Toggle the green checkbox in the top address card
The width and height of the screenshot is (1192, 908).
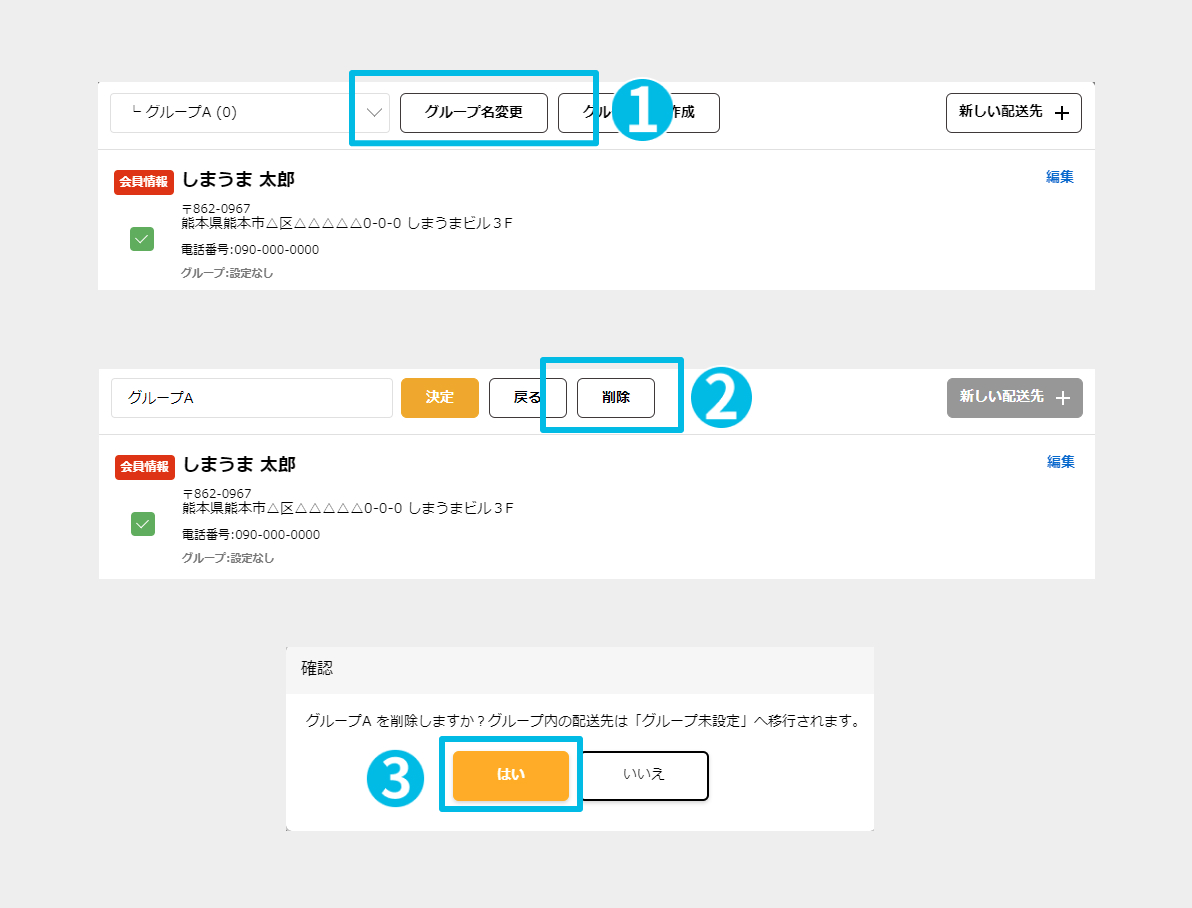[x=142, y=239]
